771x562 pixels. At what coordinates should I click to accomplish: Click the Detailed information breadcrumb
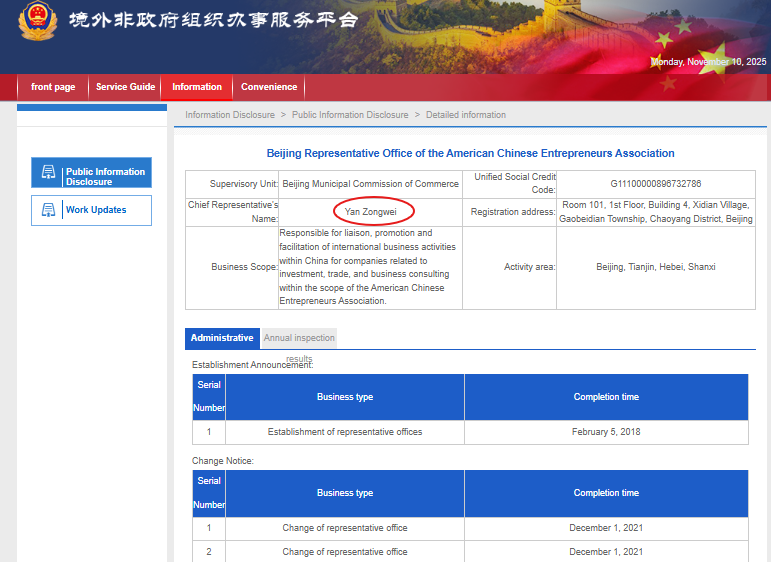click(466, 115)
